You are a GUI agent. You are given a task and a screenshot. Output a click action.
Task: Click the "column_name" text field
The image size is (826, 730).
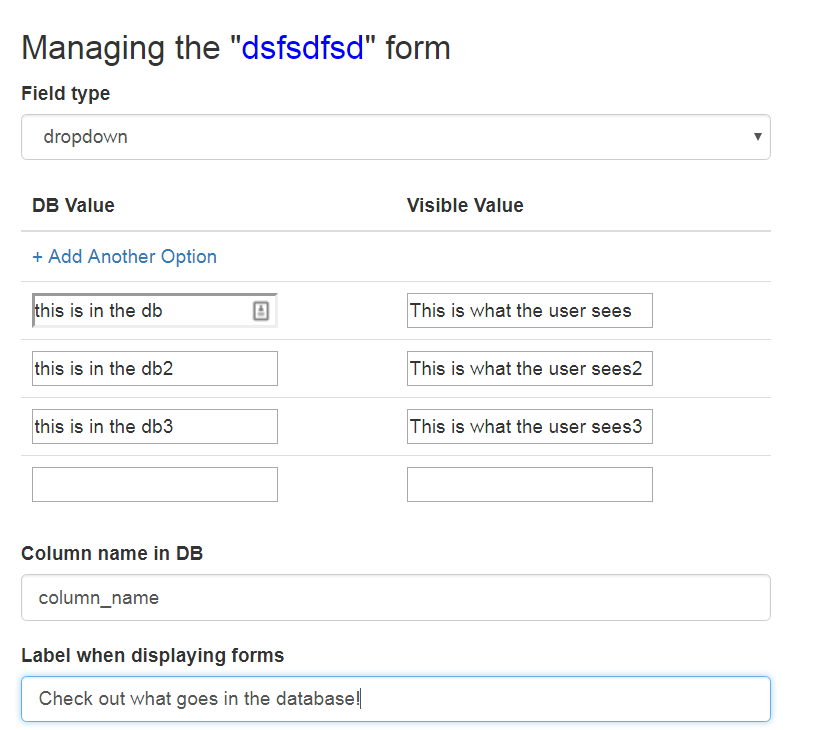tap(395, 598)
